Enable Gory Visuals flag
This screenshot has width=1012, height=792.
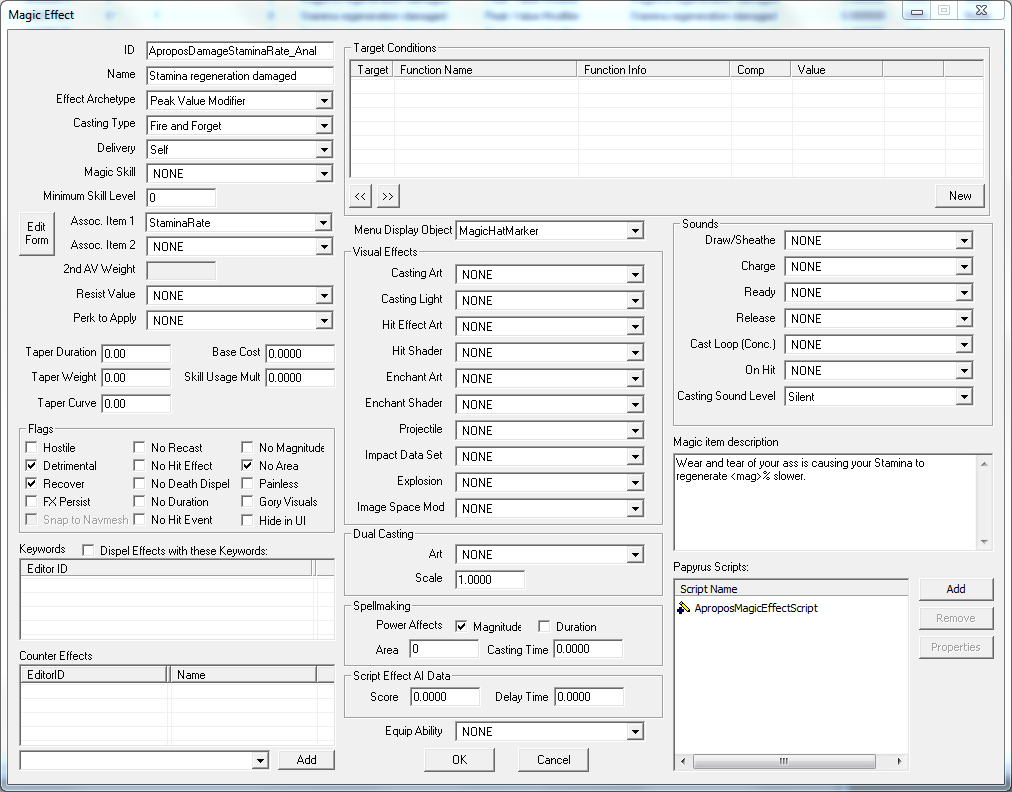(x=247, y=502)
